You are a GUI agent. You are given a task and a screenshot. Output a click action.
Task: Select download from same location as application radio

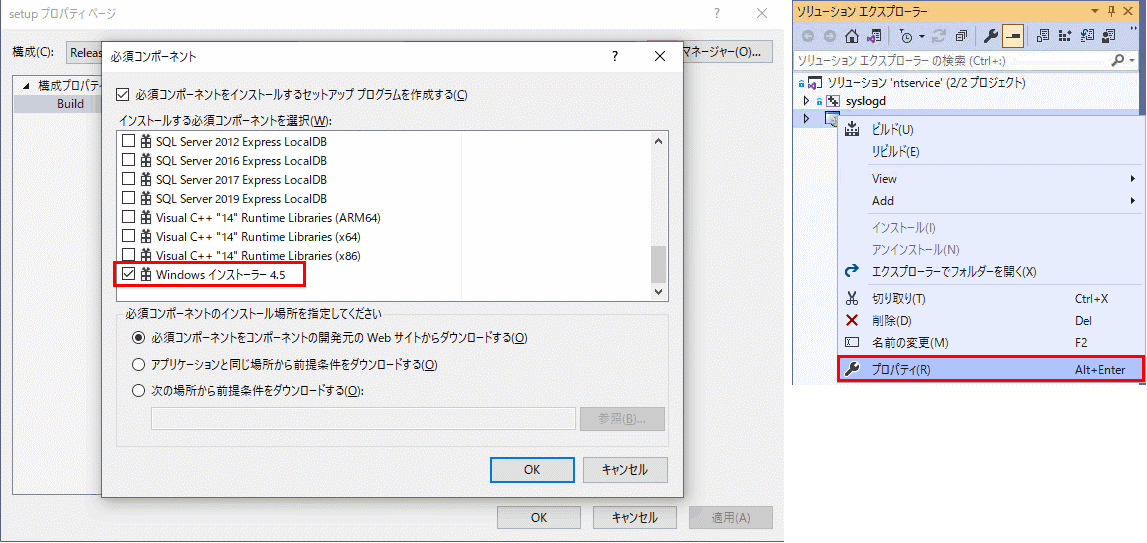click(x=138, y=364)
